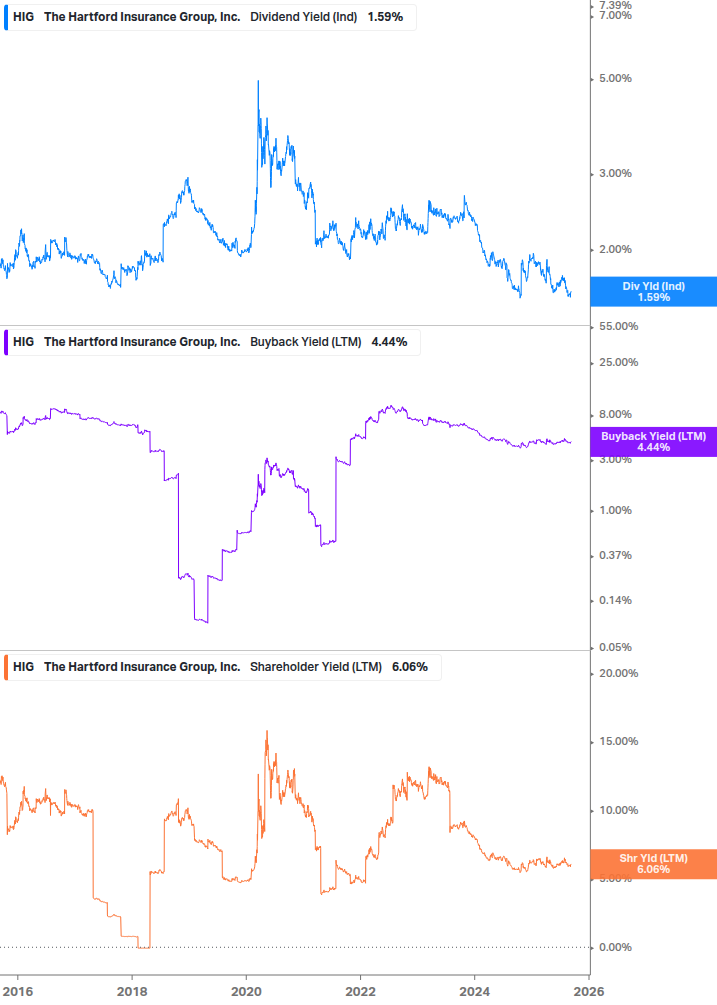This screenshot has width=717, height=1005.
Task: Click the 25.00% tick on buyback yield axis
Action: 618,362
